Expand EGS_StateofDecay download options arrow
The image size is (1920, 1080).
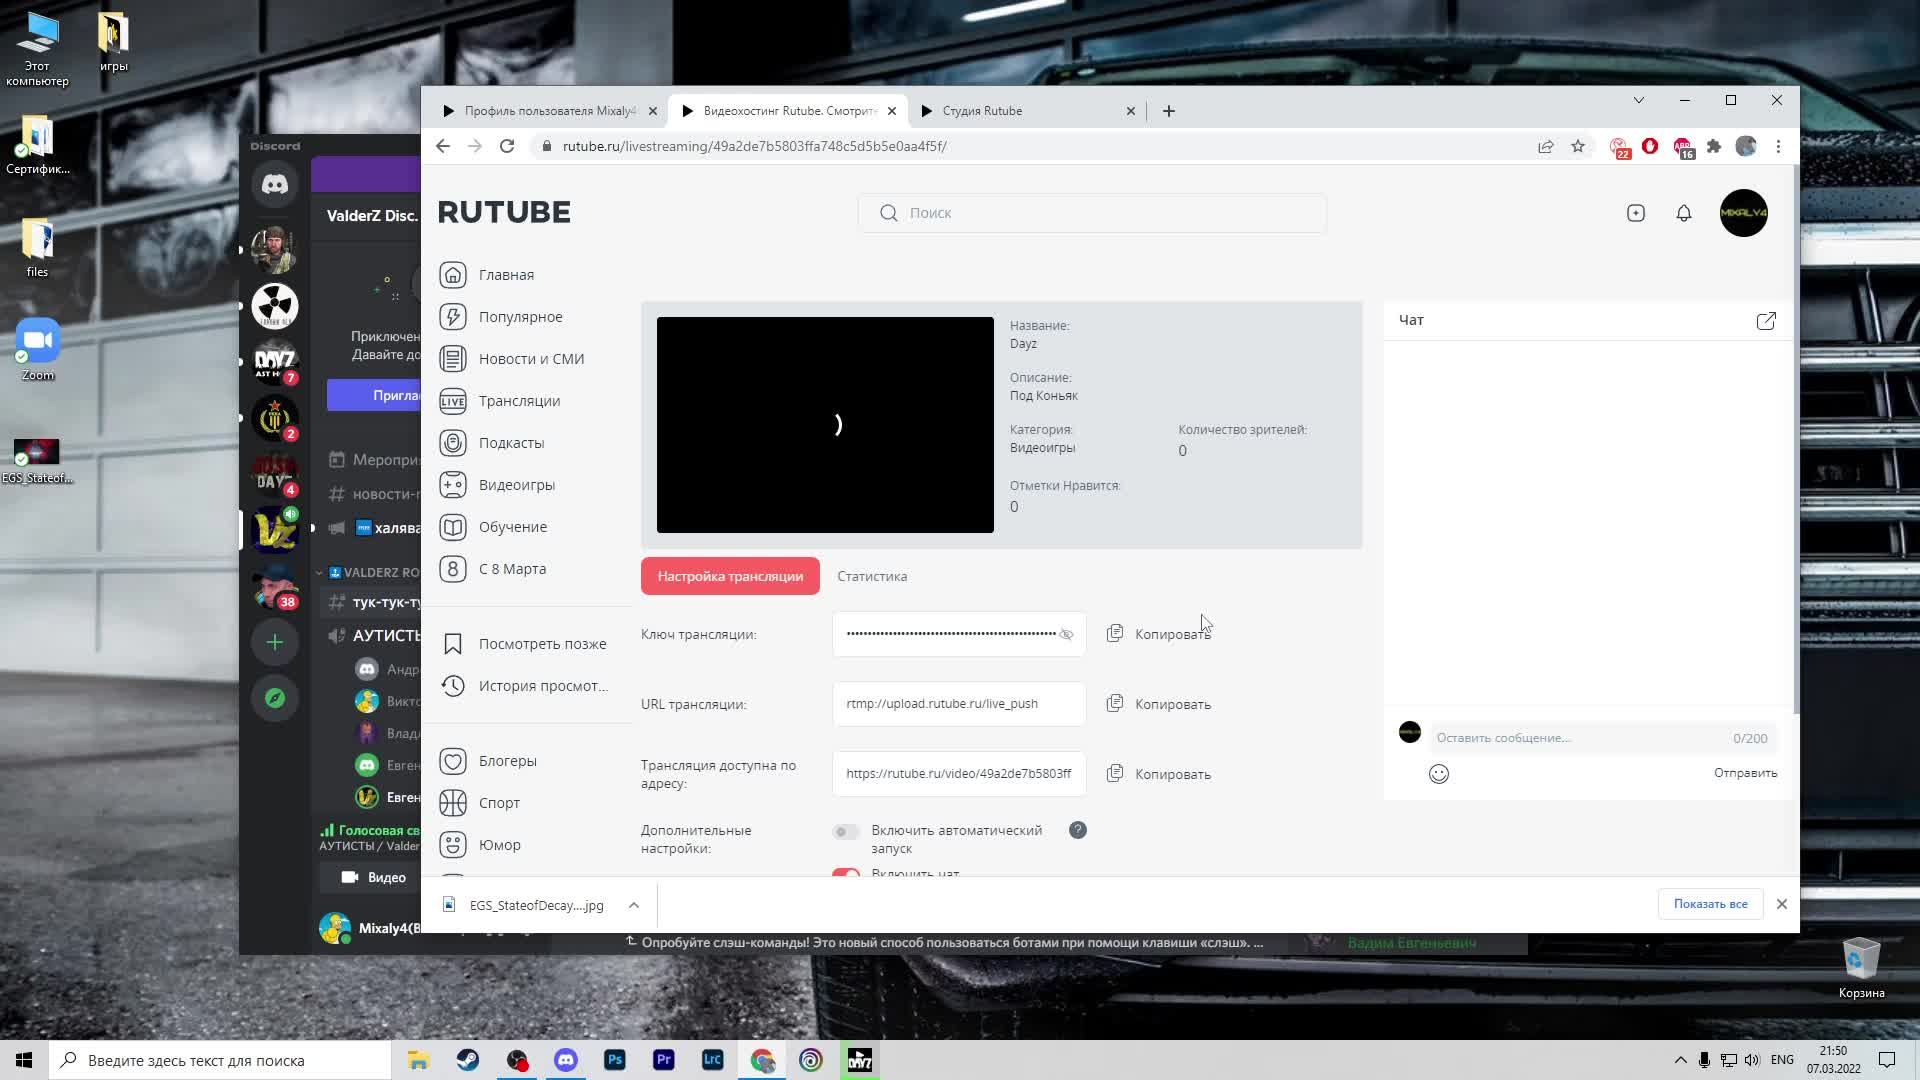coord(634,905)
